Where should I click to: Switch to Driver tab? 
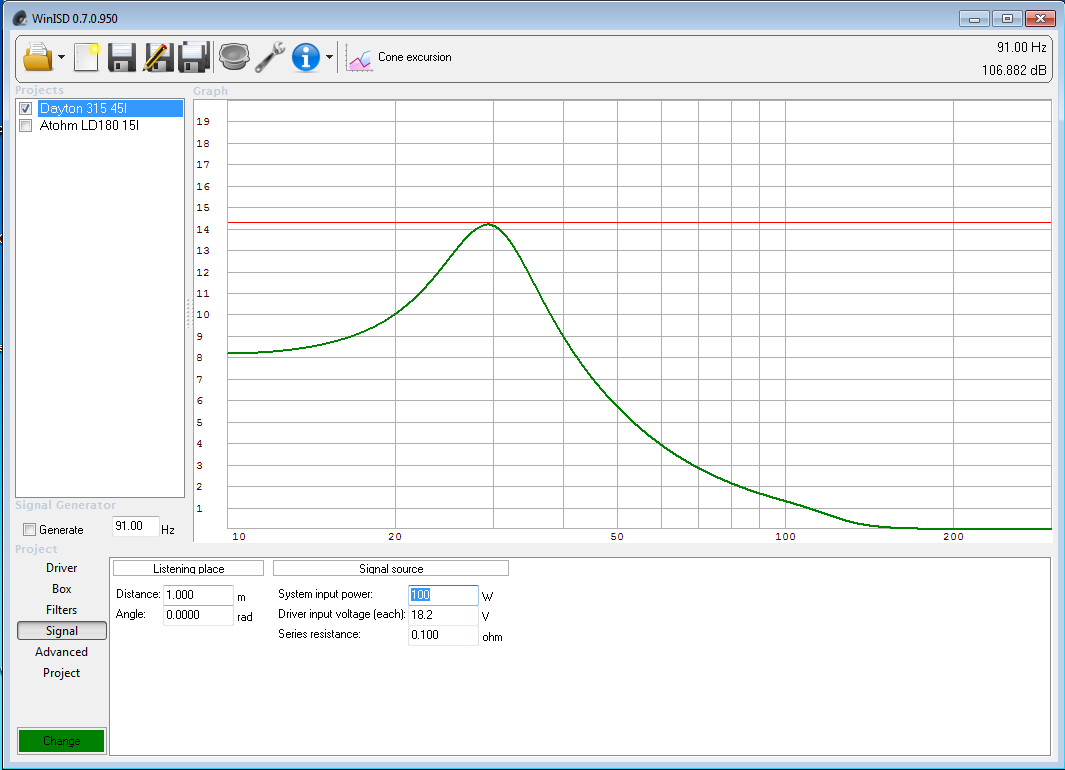tap(61, 568)
